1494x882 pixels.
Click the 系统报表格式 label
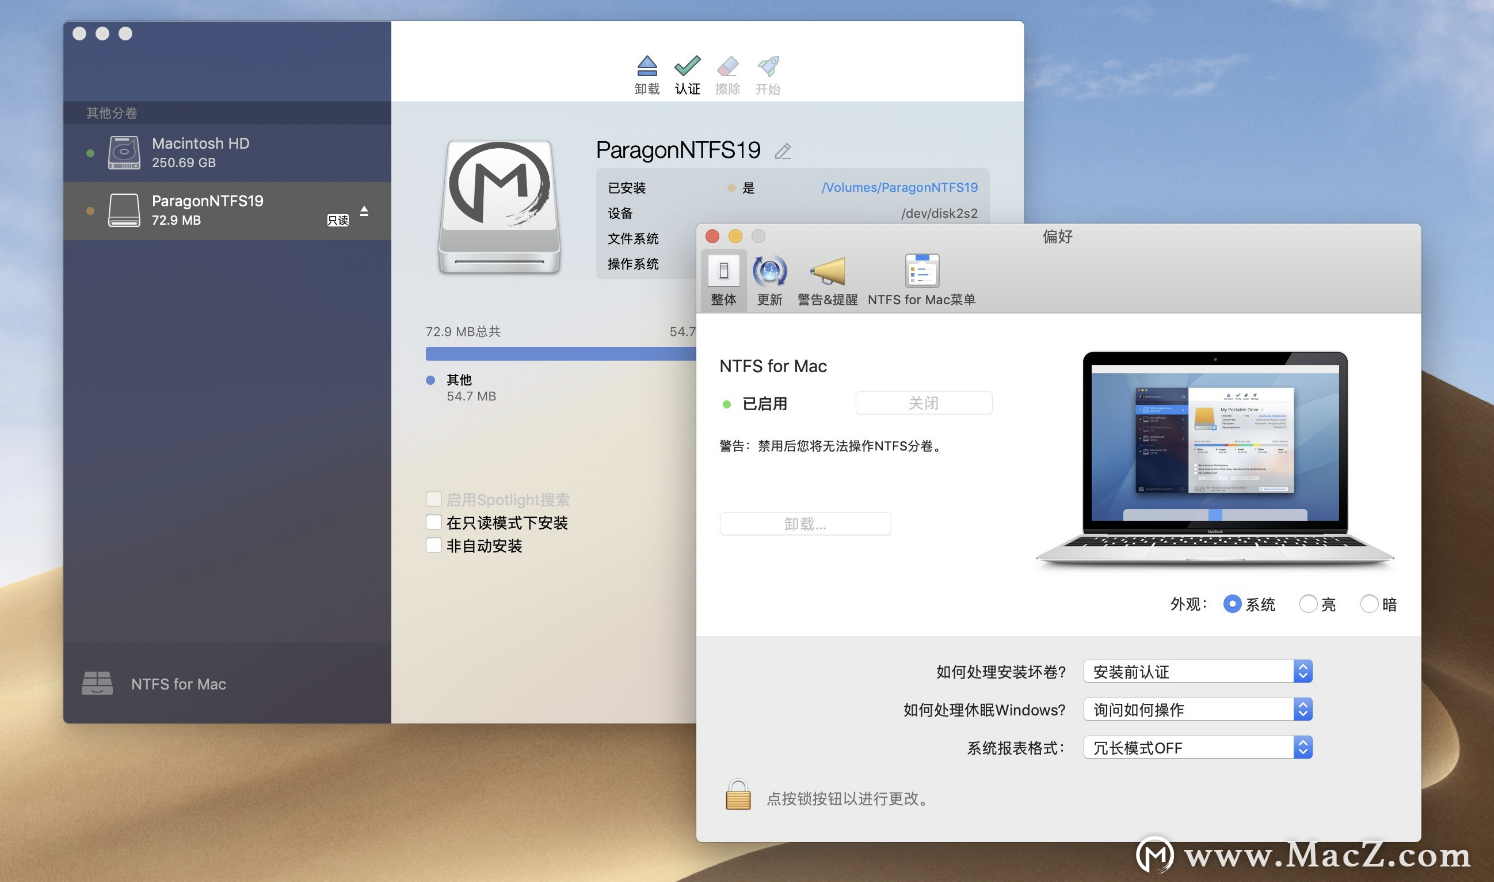click(1016, 748)
